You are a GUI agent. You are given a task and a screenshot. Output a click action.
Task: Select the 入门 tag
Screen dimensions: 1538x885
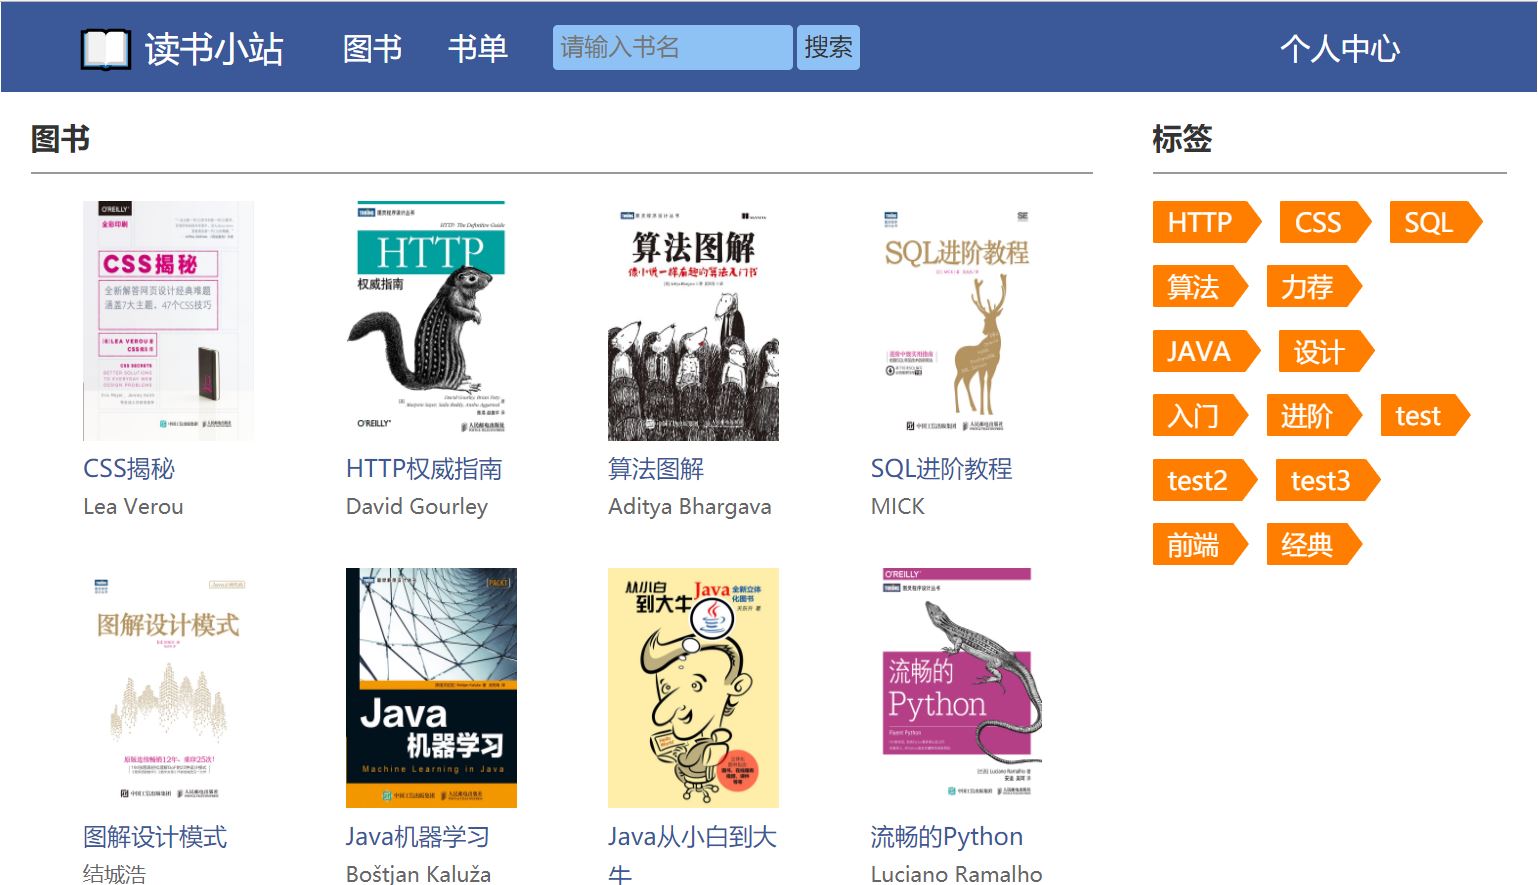(1200, 416)
